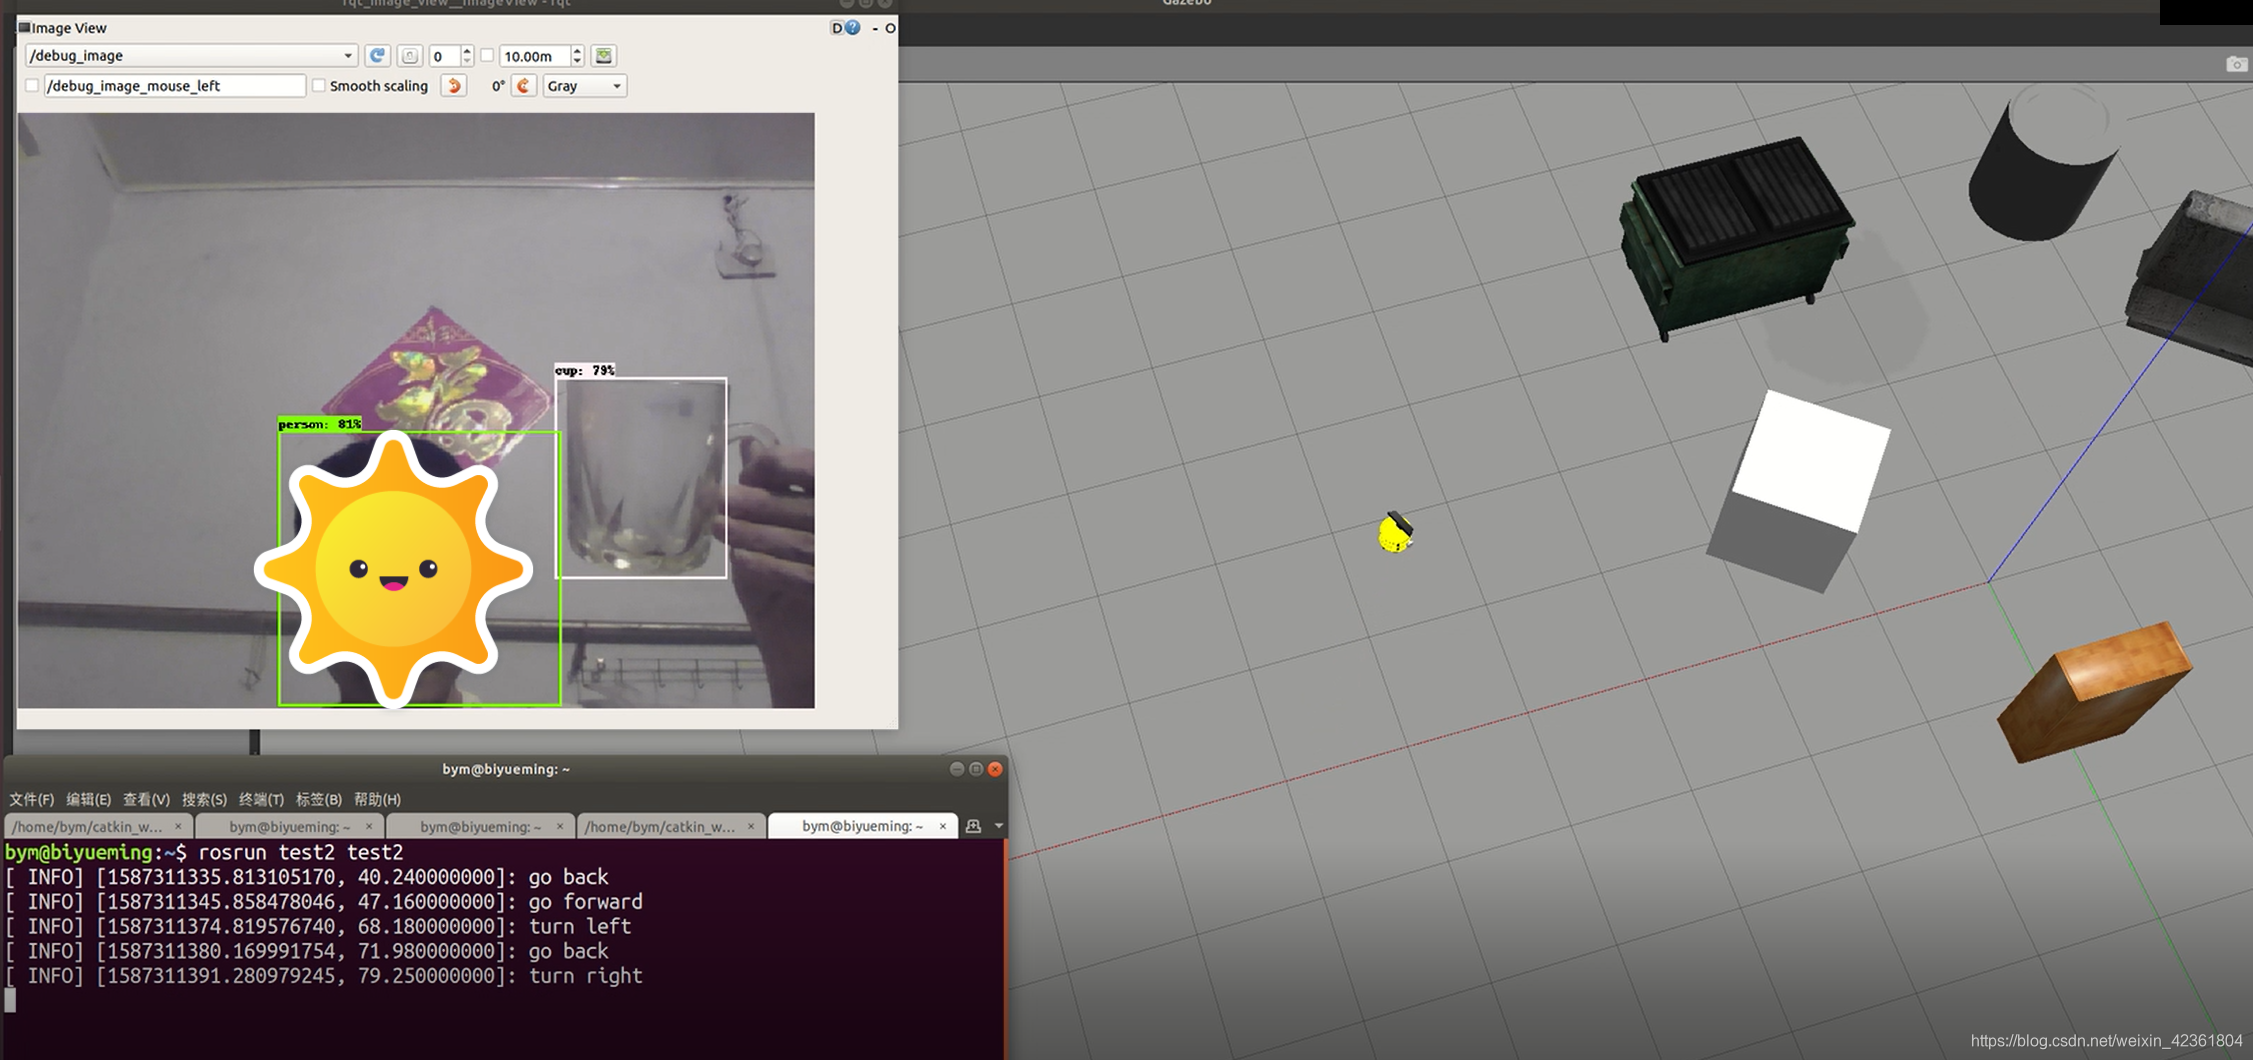Close the fourth /home/bym/catkin_w... terminal tab

click(751, 826)
